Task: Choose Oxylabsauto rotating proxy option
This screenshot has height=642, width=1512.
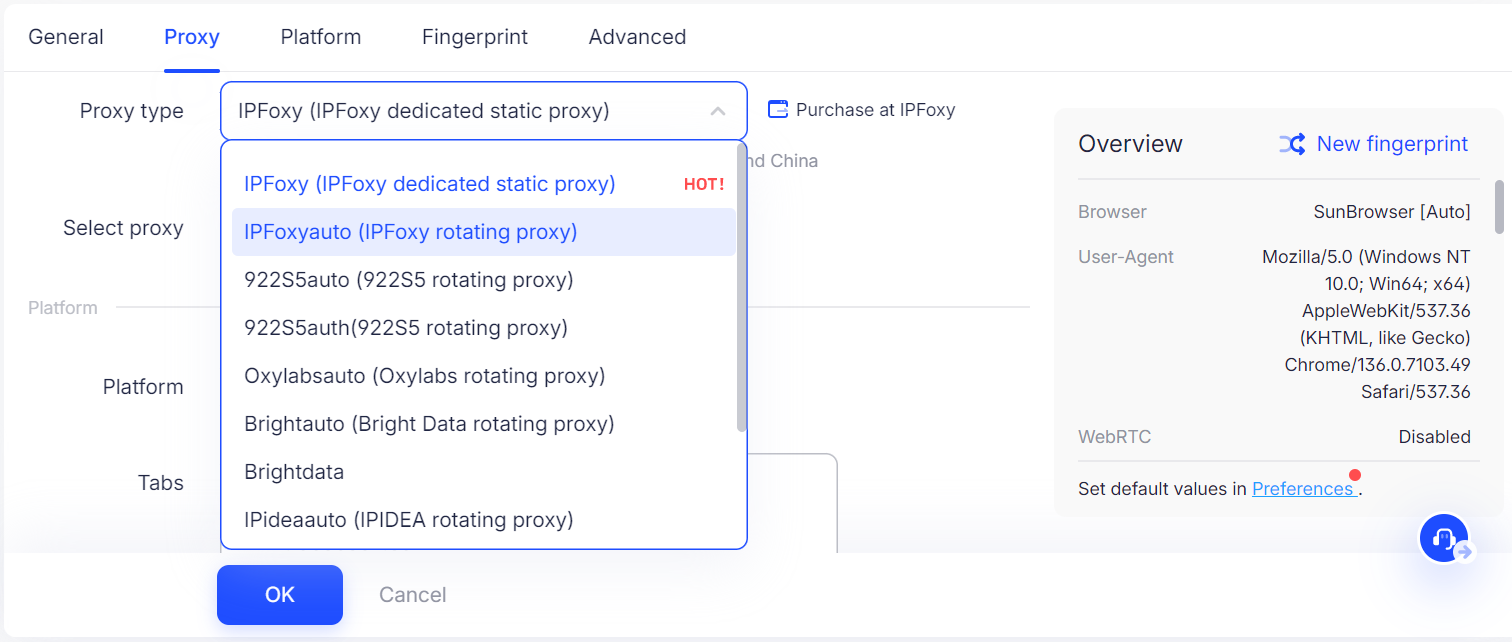Action: pos(425,376)
